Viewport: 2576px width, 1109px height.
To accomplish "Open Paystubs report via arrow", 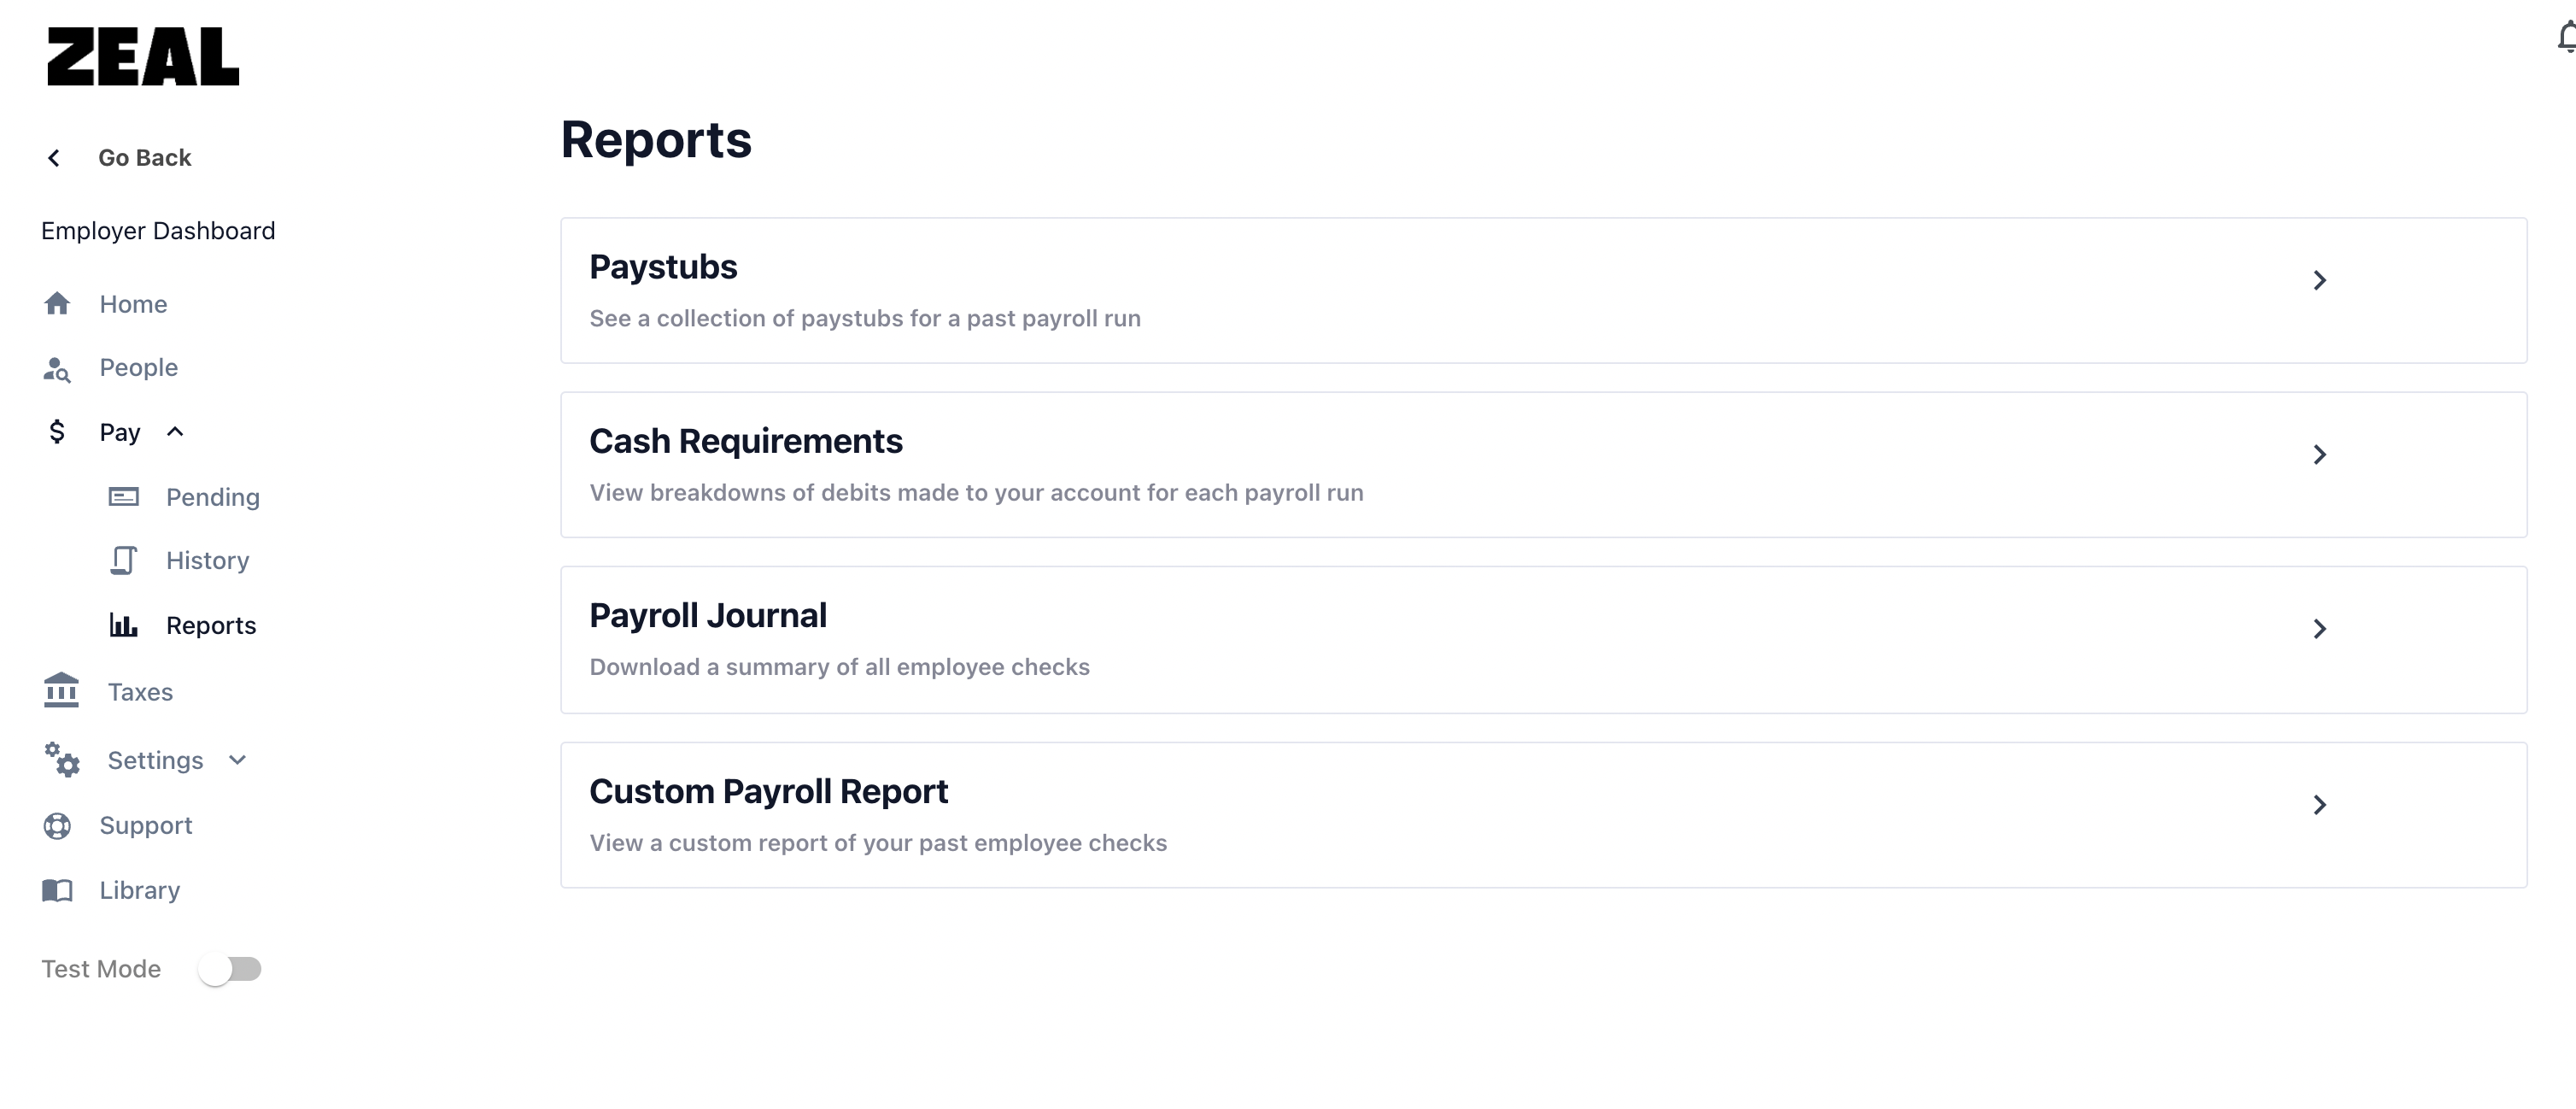I will pyautogui.click(x=2320, y=280).
